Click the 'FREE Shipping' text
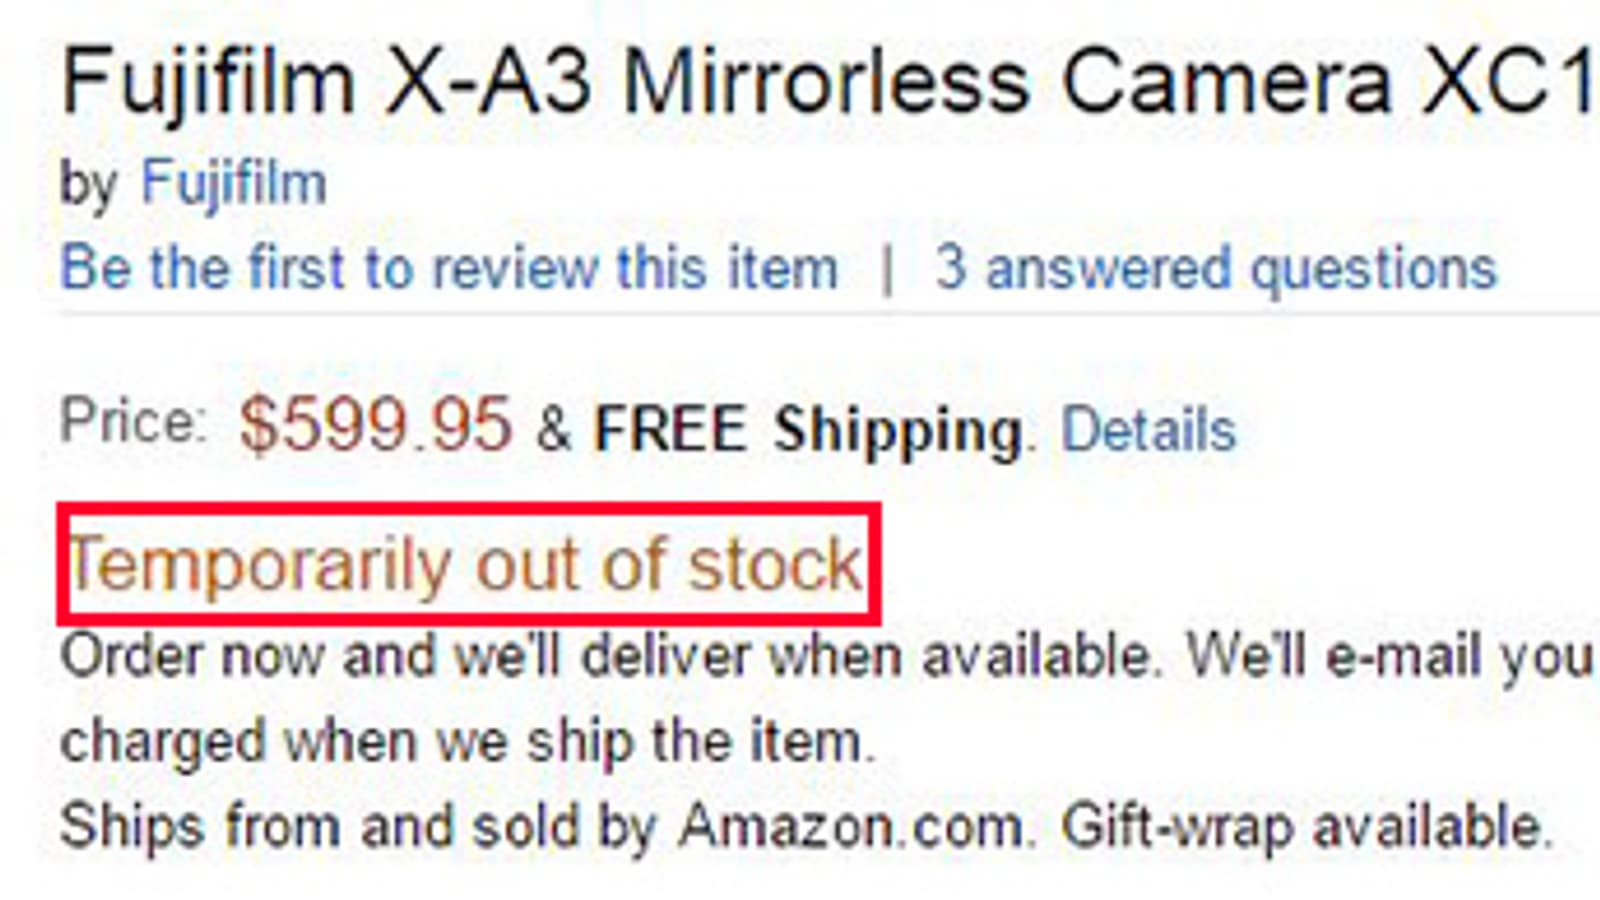The width and height of the screenshot is (1600, 900). [x=808, y=430]
